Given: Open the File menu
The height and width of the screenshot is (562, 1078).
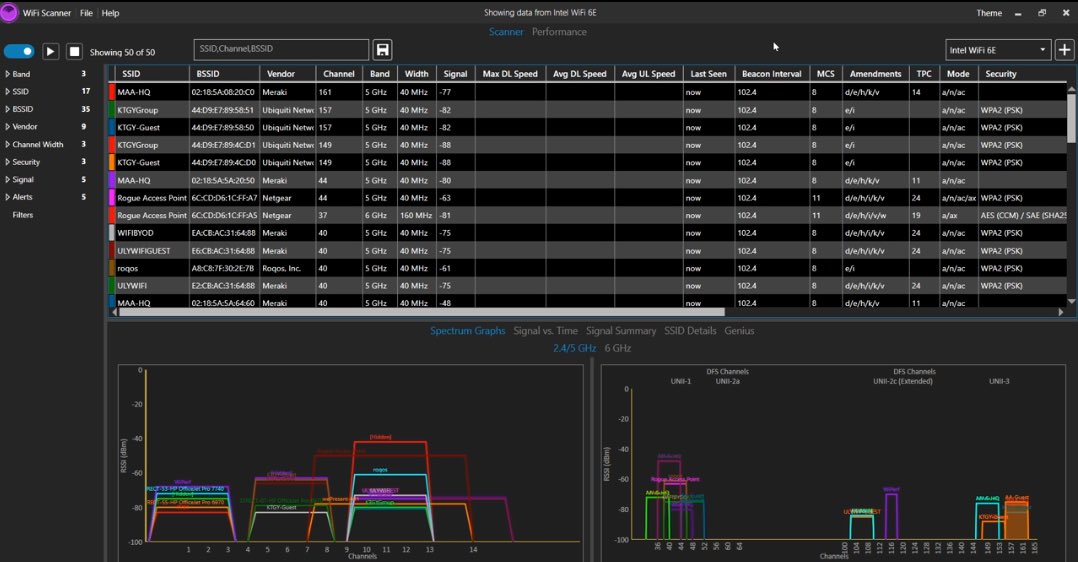Looking at the screenshot, I should [86, 13].
